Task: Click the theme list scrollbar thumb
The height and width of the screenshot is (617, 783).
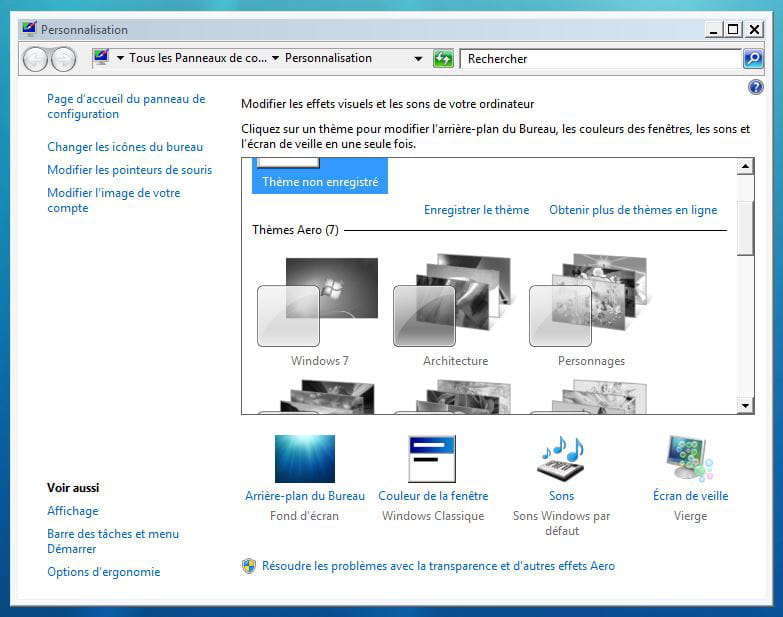Action: click(745, 229)
